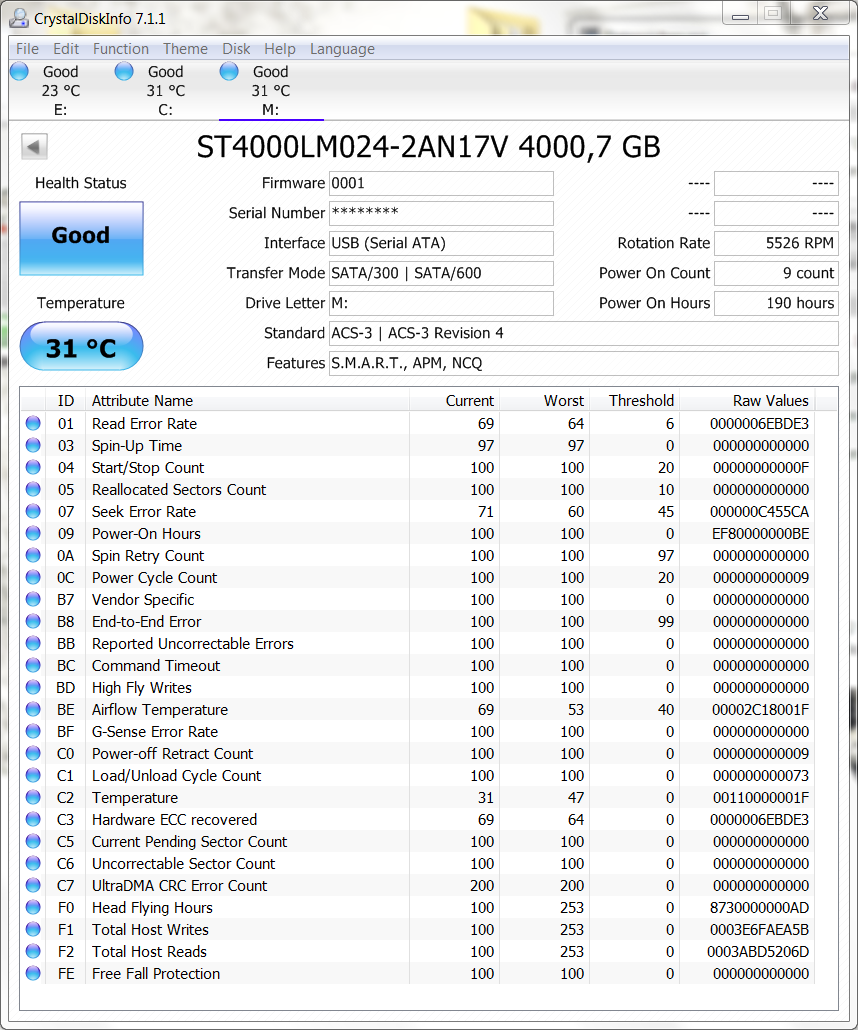This screenshot has width=858, height=1030.
Task: Click status orb for Current Pending Sector Count
Action: click(x=33, y=841)
